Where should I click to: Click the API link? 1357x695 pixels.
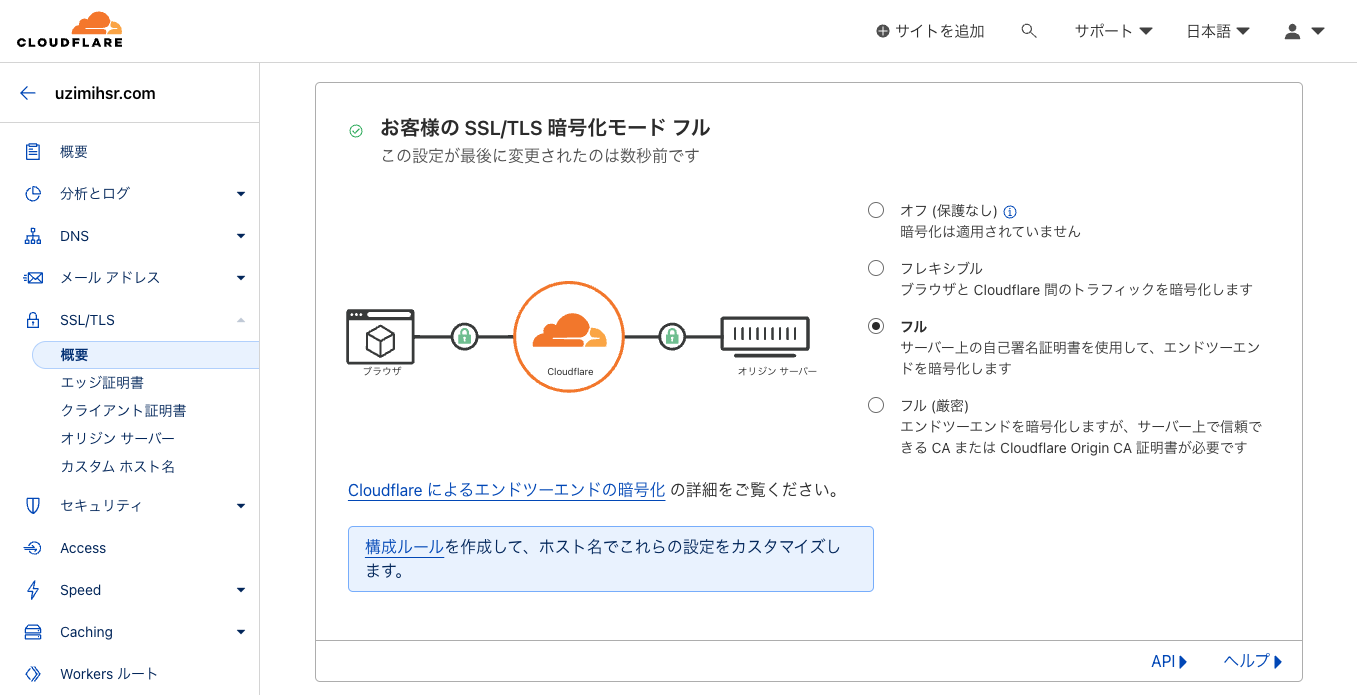[1169, 661]
